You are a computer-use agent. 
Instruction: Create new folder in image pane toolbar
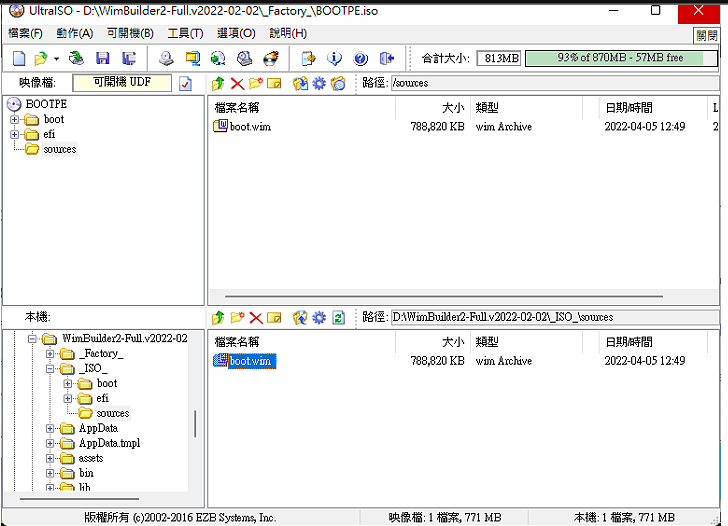[x=255, y=84]
